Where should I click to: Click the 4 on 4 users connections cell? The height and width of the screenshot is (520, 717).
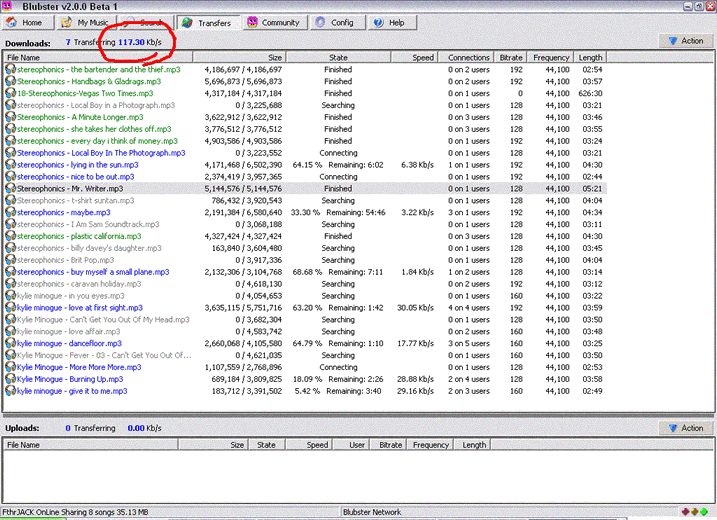click(x=469, y=307)
